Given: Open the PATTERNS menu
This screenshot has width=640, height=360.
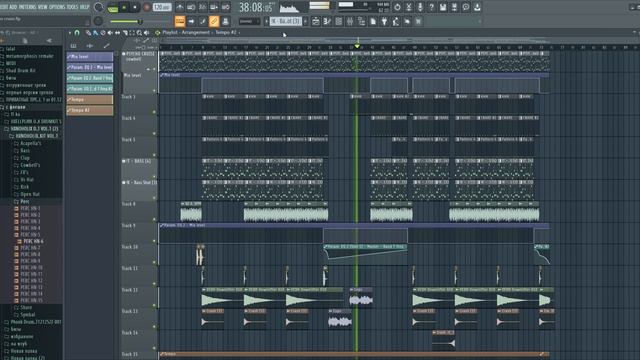Looking at the screenshot, I should click(28, 7).
